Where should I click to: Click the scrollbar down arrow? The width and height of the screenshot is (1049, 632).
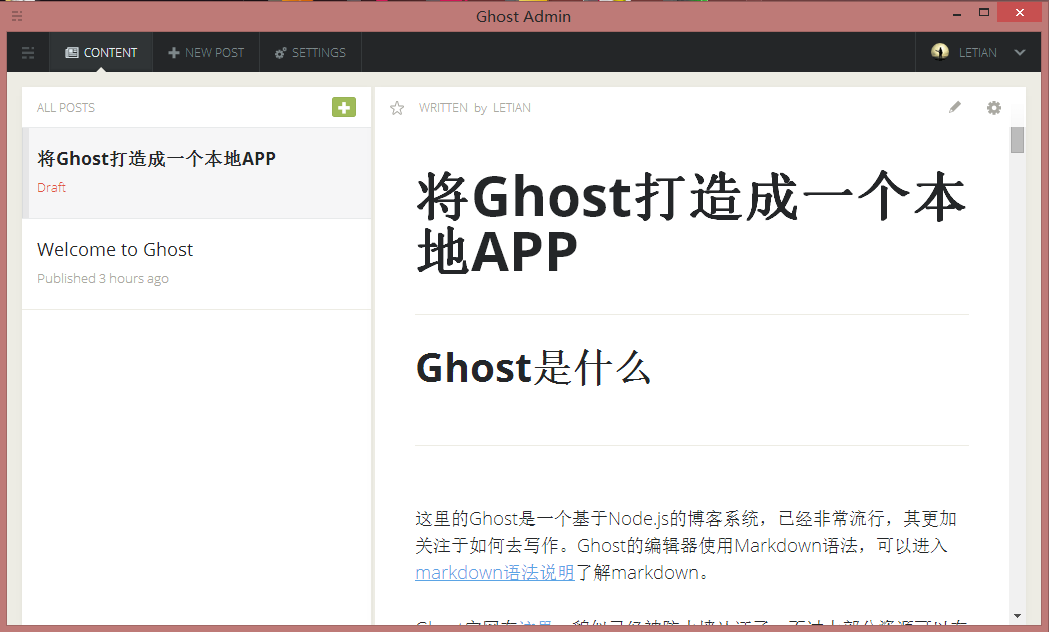click(x=1018, y=616)
